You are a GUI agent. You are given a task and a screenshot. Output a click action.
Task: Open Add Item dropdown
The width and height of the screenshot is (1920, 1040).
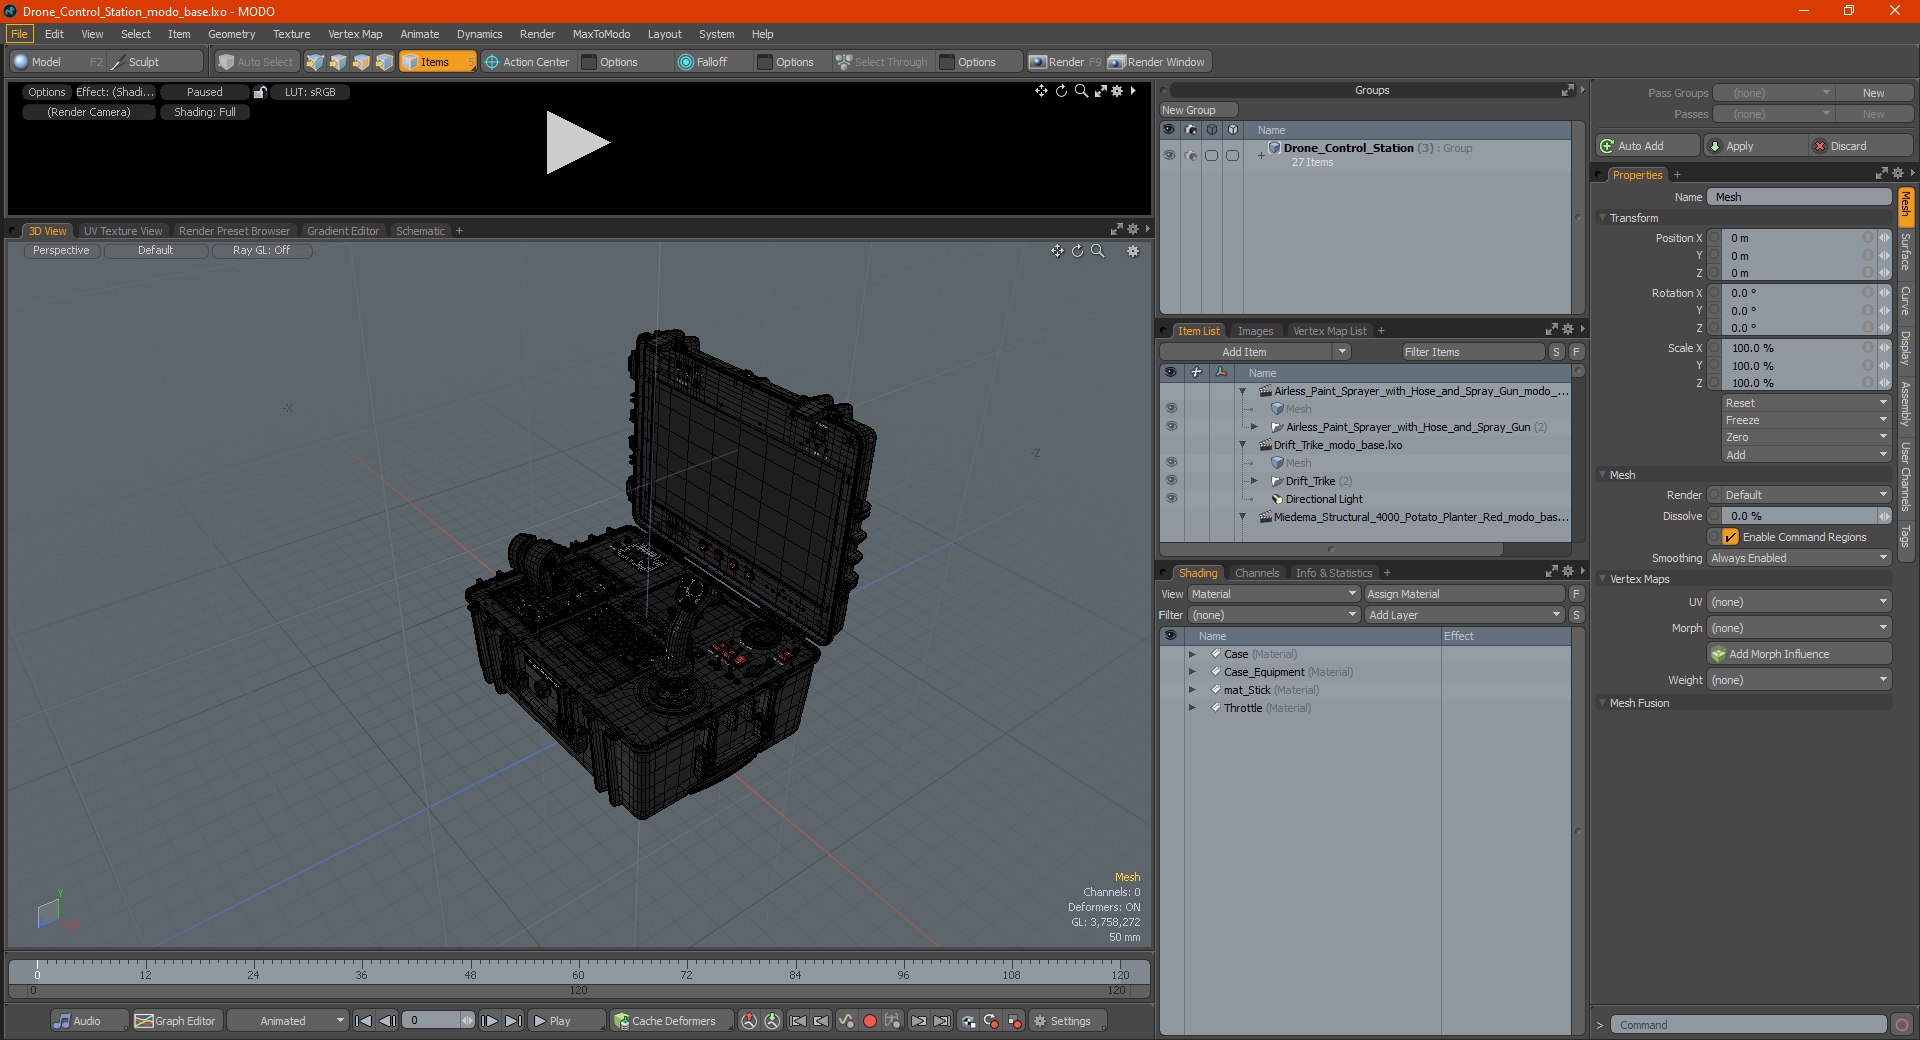click(1255, 352)
